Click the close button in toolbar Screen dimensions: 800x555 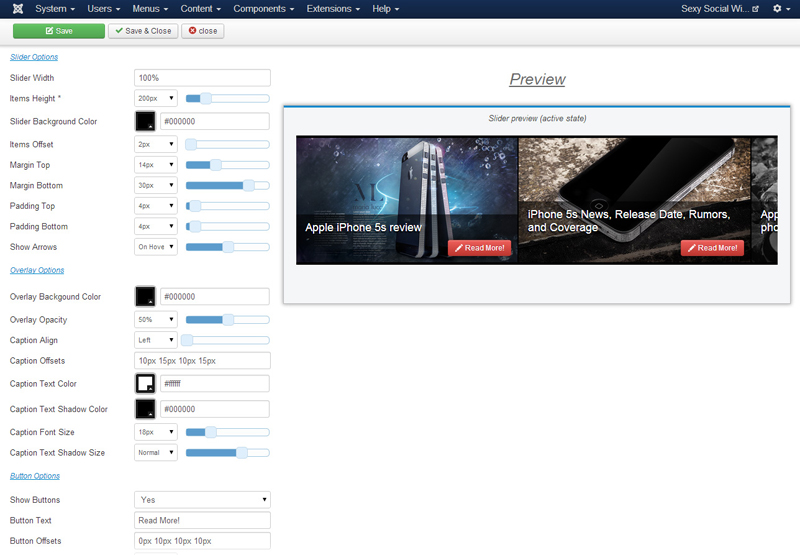click(x=203, y=31)
